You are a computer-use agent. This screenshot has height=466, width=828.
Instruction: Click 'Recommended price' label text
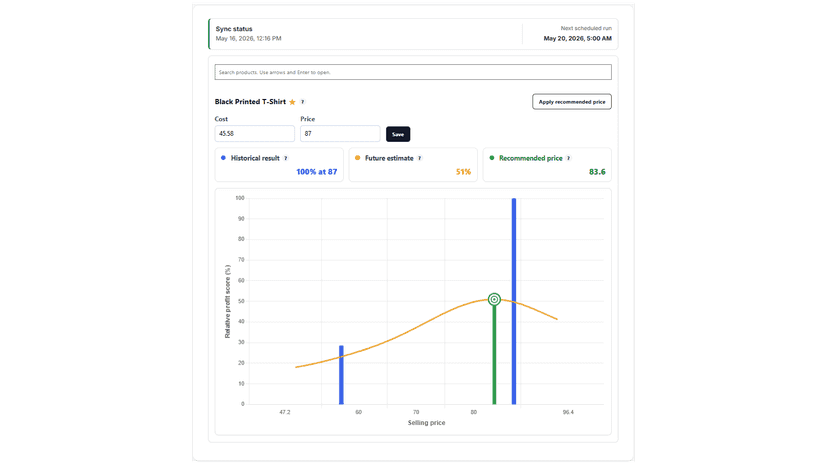(531, 158)
